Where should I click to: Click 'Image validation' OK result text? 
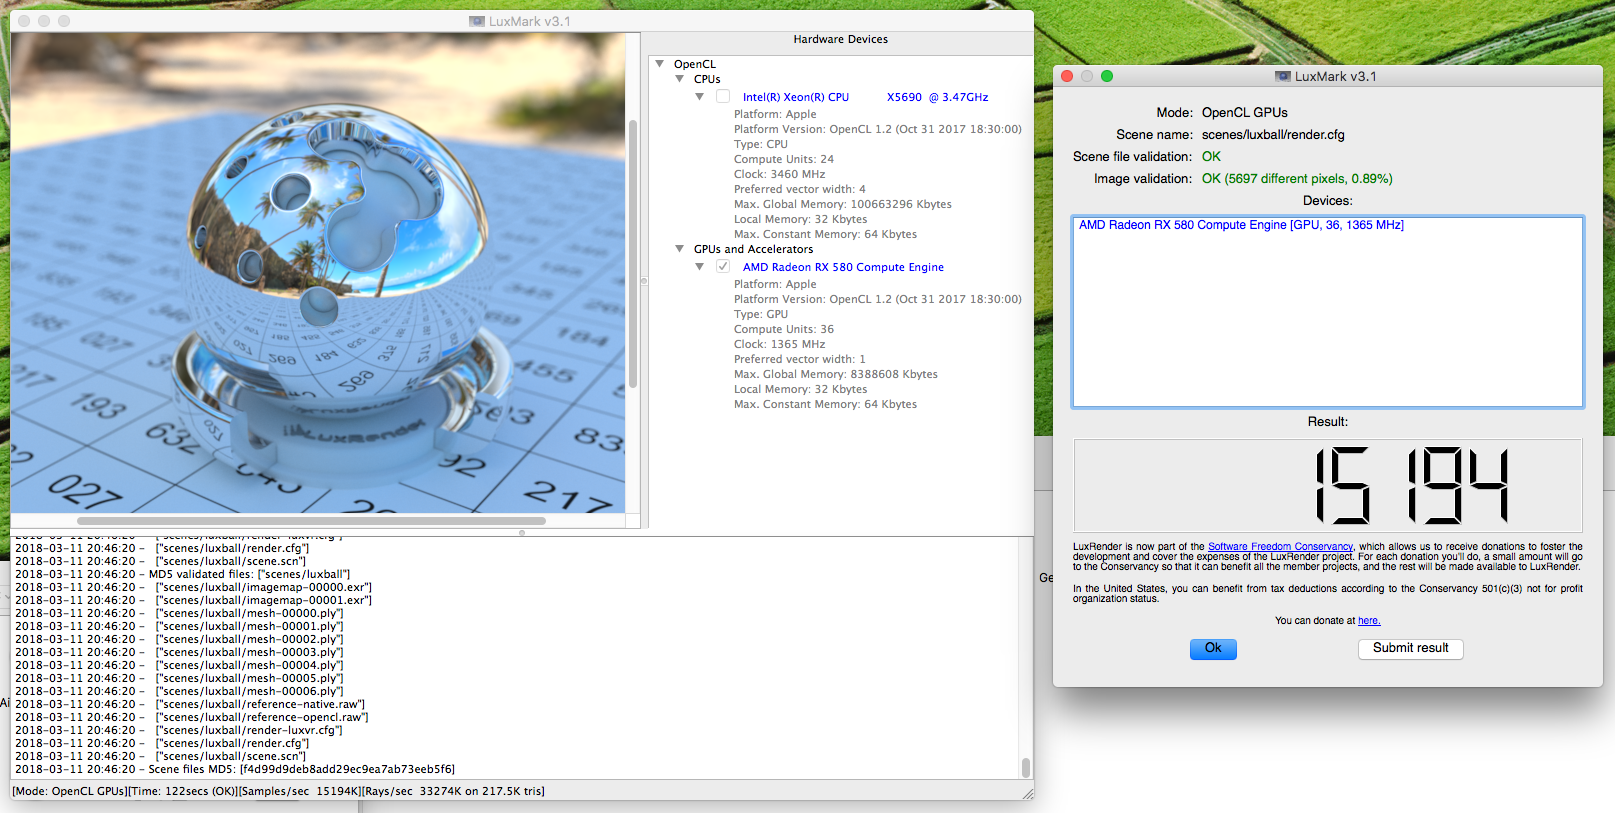1297,179
